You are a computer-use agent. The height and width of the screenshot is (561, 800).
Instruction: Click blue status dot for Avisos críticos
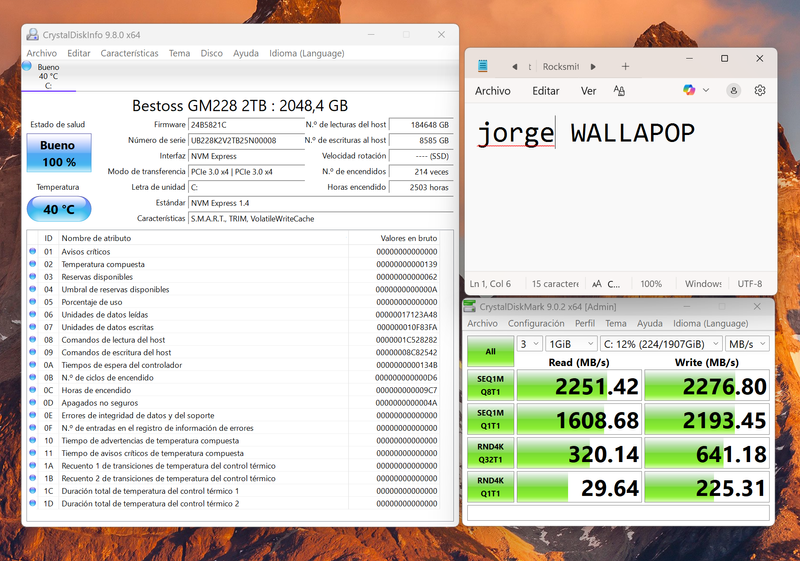(33, 251)
